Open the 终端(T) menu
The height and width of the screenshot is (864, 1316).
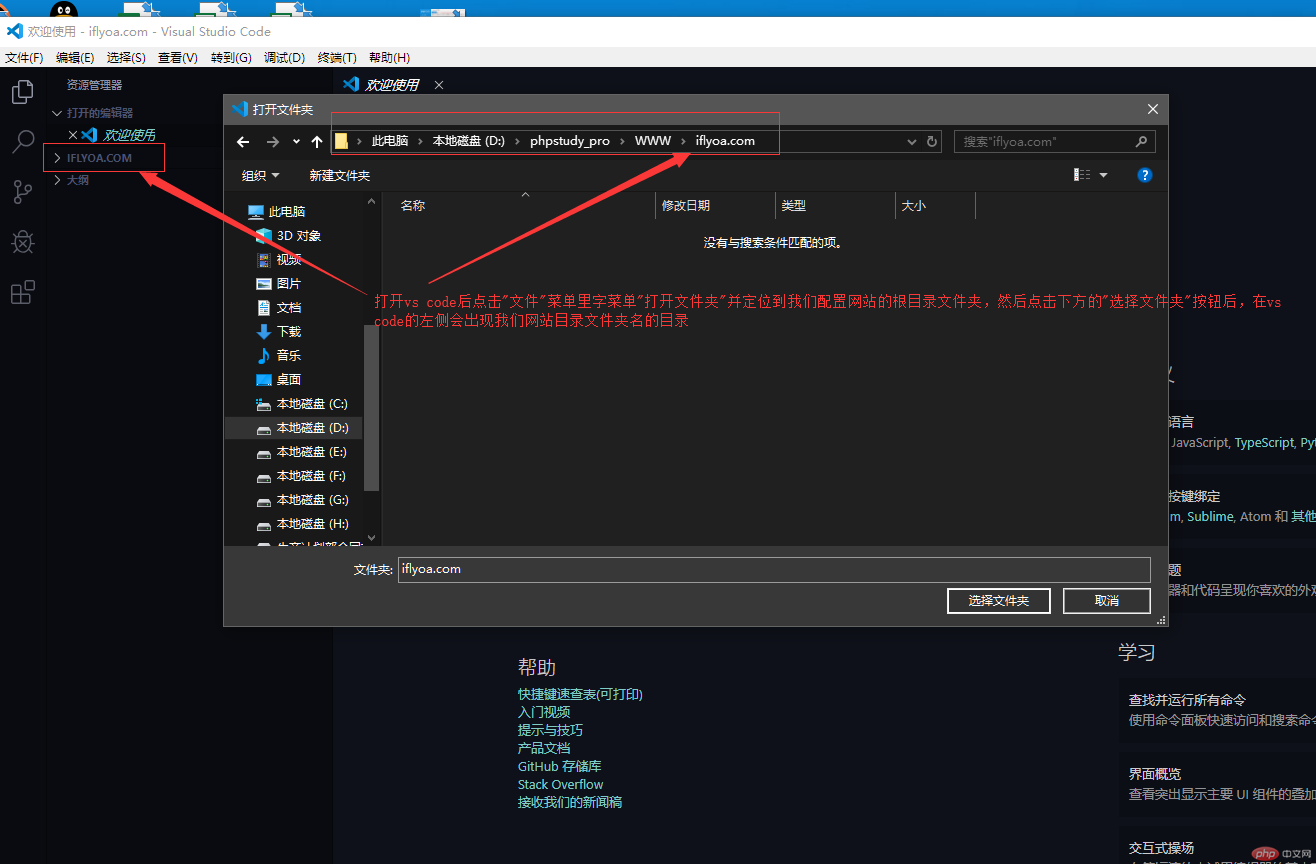337,58
